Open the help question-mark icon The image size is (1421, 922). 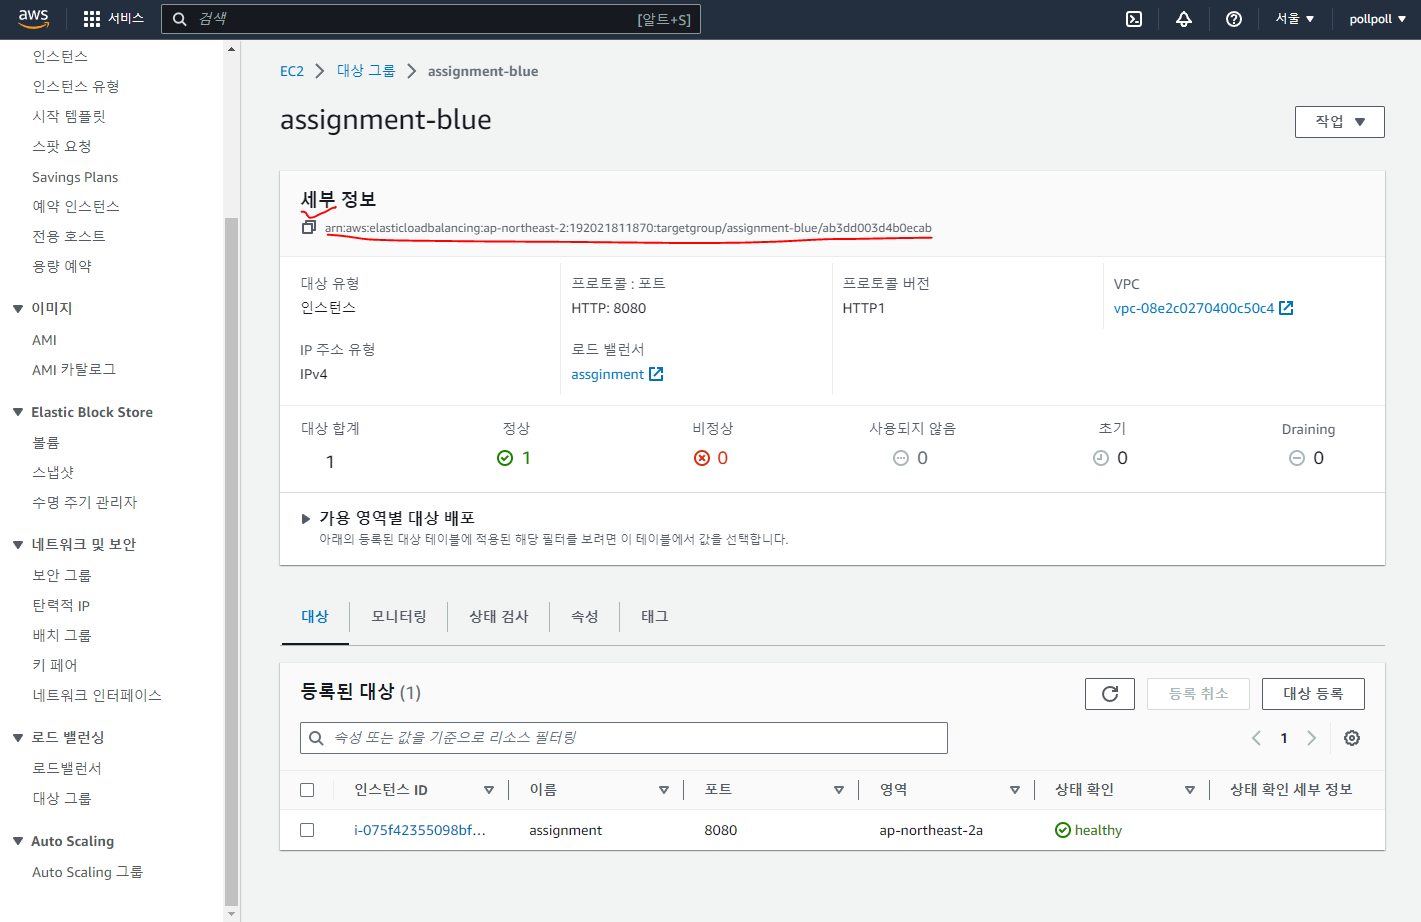1234,19
